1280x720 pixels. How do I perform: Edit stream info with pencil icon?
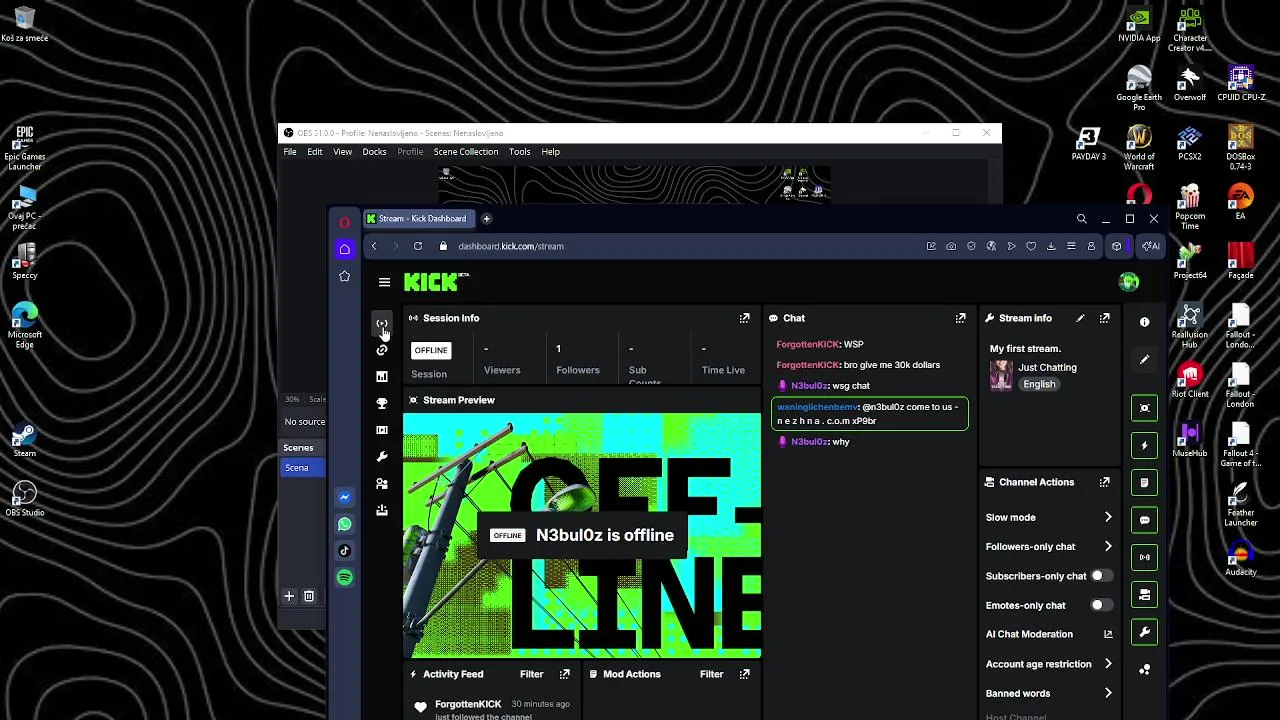click(x=1080, y=318)
